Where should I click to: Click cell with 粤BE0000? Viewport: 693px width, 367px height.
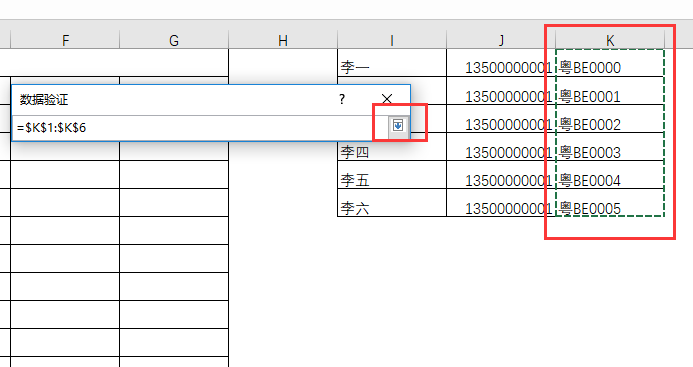(x=610, y=63)
